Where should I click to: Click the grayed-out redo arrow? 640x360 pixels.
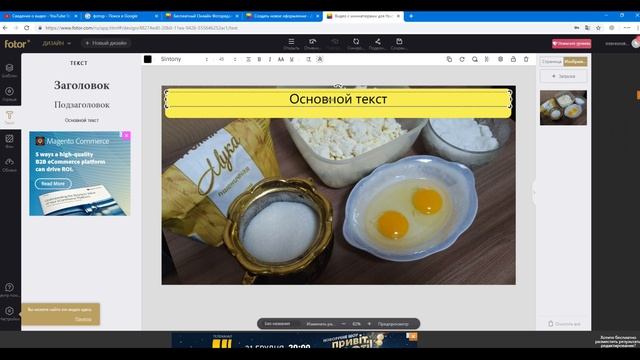coord(334,41)
